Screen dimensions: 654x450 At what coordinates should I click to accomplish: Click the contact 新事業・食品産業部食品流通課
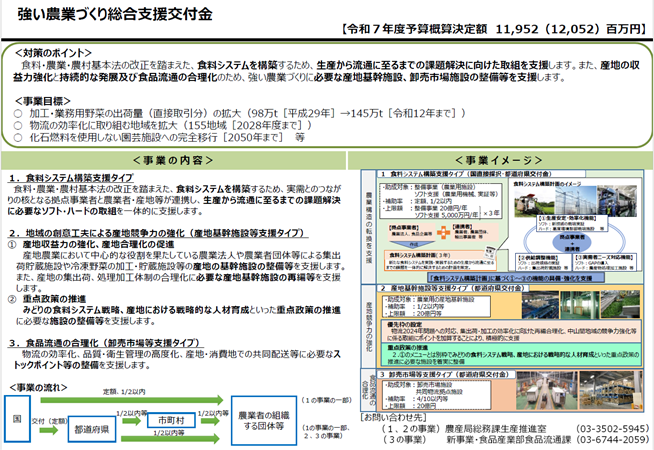[509, 439]
